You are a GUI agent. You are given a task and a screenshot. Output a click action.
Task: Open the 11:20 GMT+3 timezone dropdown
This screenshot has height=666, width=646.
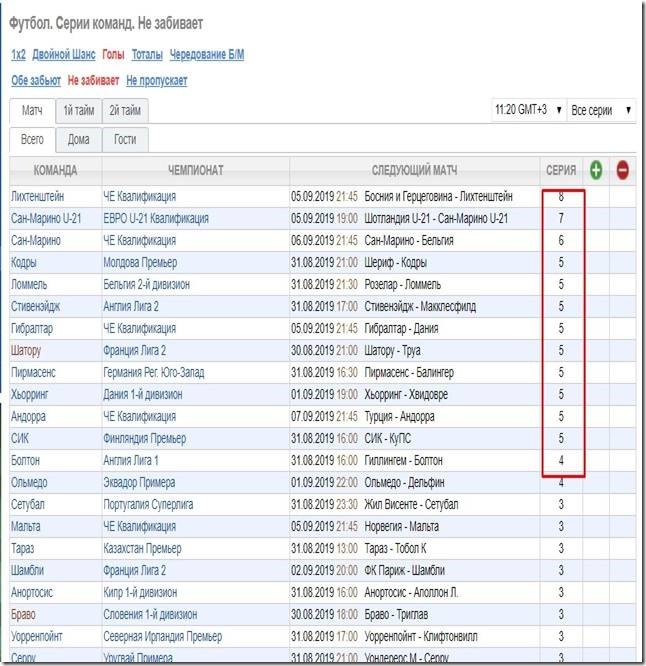click(528, 111)
